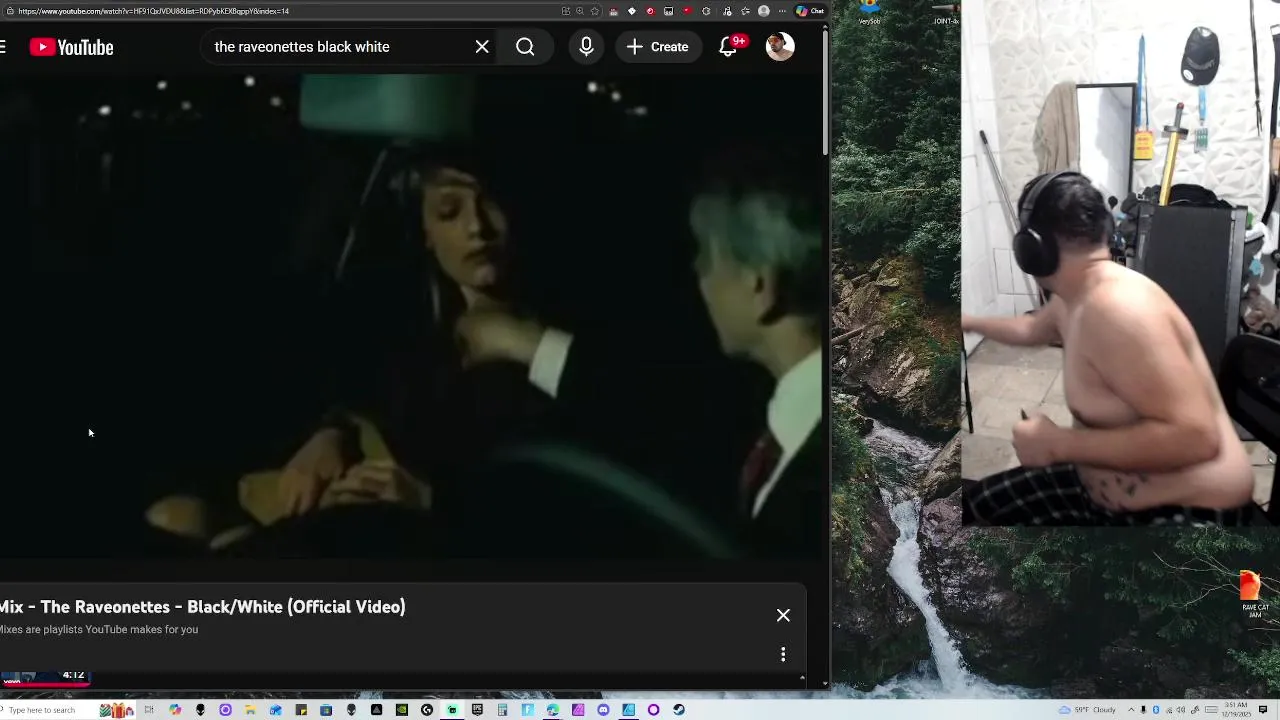Open Calculator from the taskbar

click(x=502, y=710)
